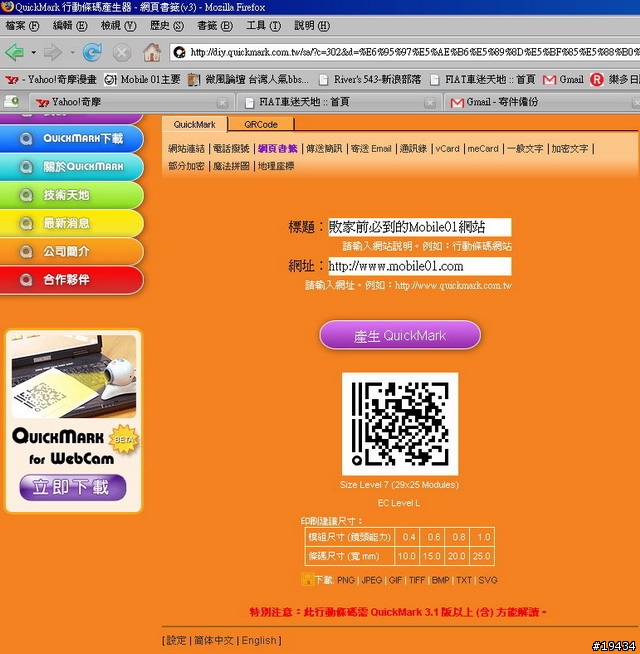
Task: Open the 技術天地 sidebar button
Action: coord(72,195)
